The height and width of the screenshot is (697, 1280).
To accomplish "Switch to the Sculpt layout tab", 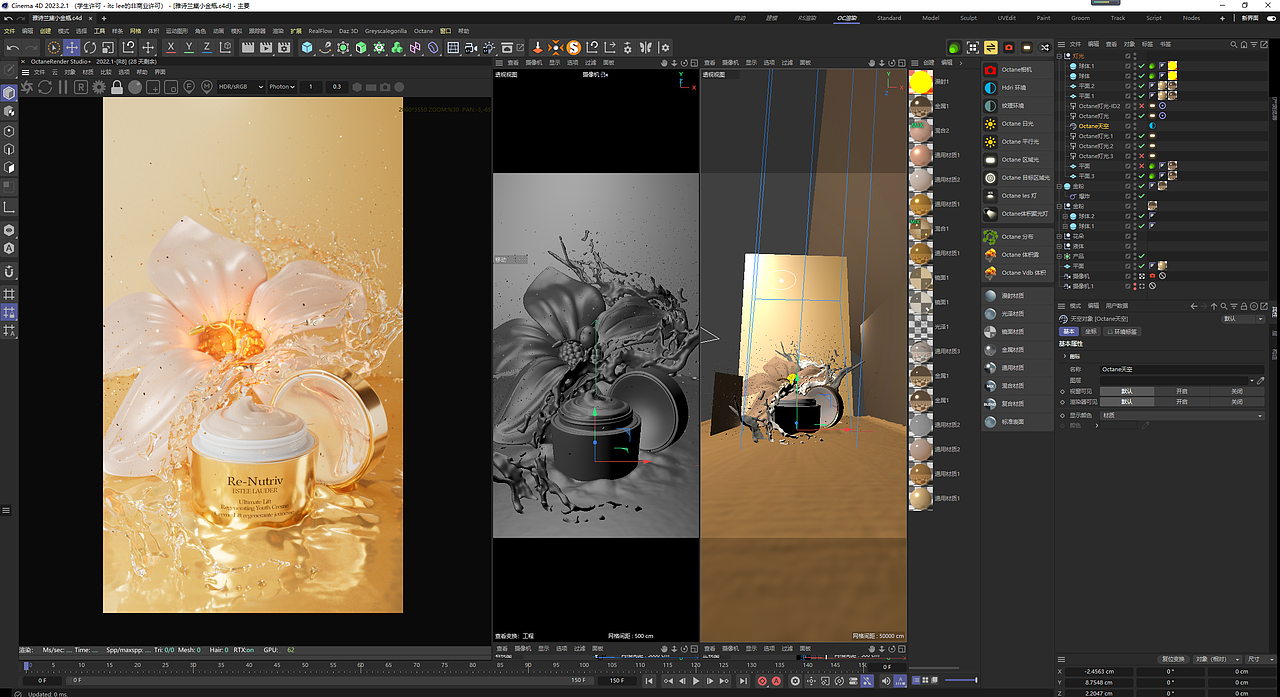I will [x=968, y=18].
